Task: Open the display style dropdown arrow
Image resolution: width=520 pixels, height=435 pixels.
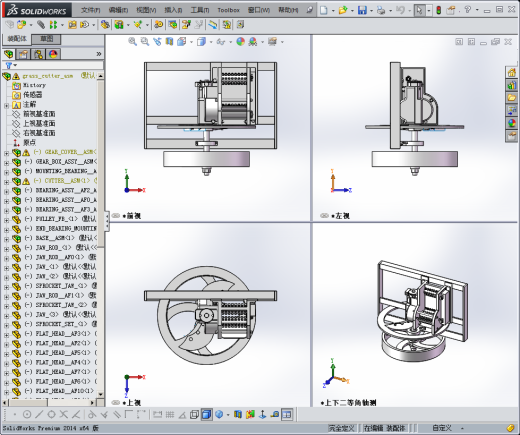Action: pos(211,42)
